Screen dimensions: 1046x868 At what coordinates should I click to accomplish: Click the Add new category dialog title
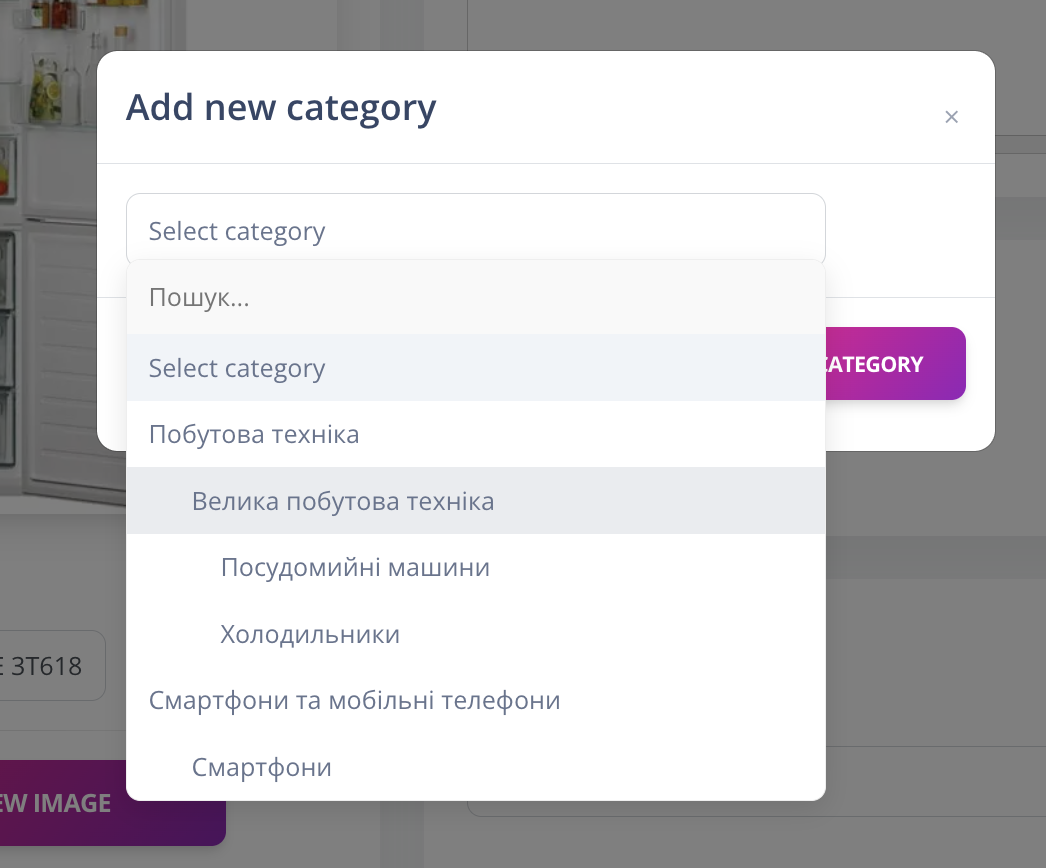click(281, 107)
